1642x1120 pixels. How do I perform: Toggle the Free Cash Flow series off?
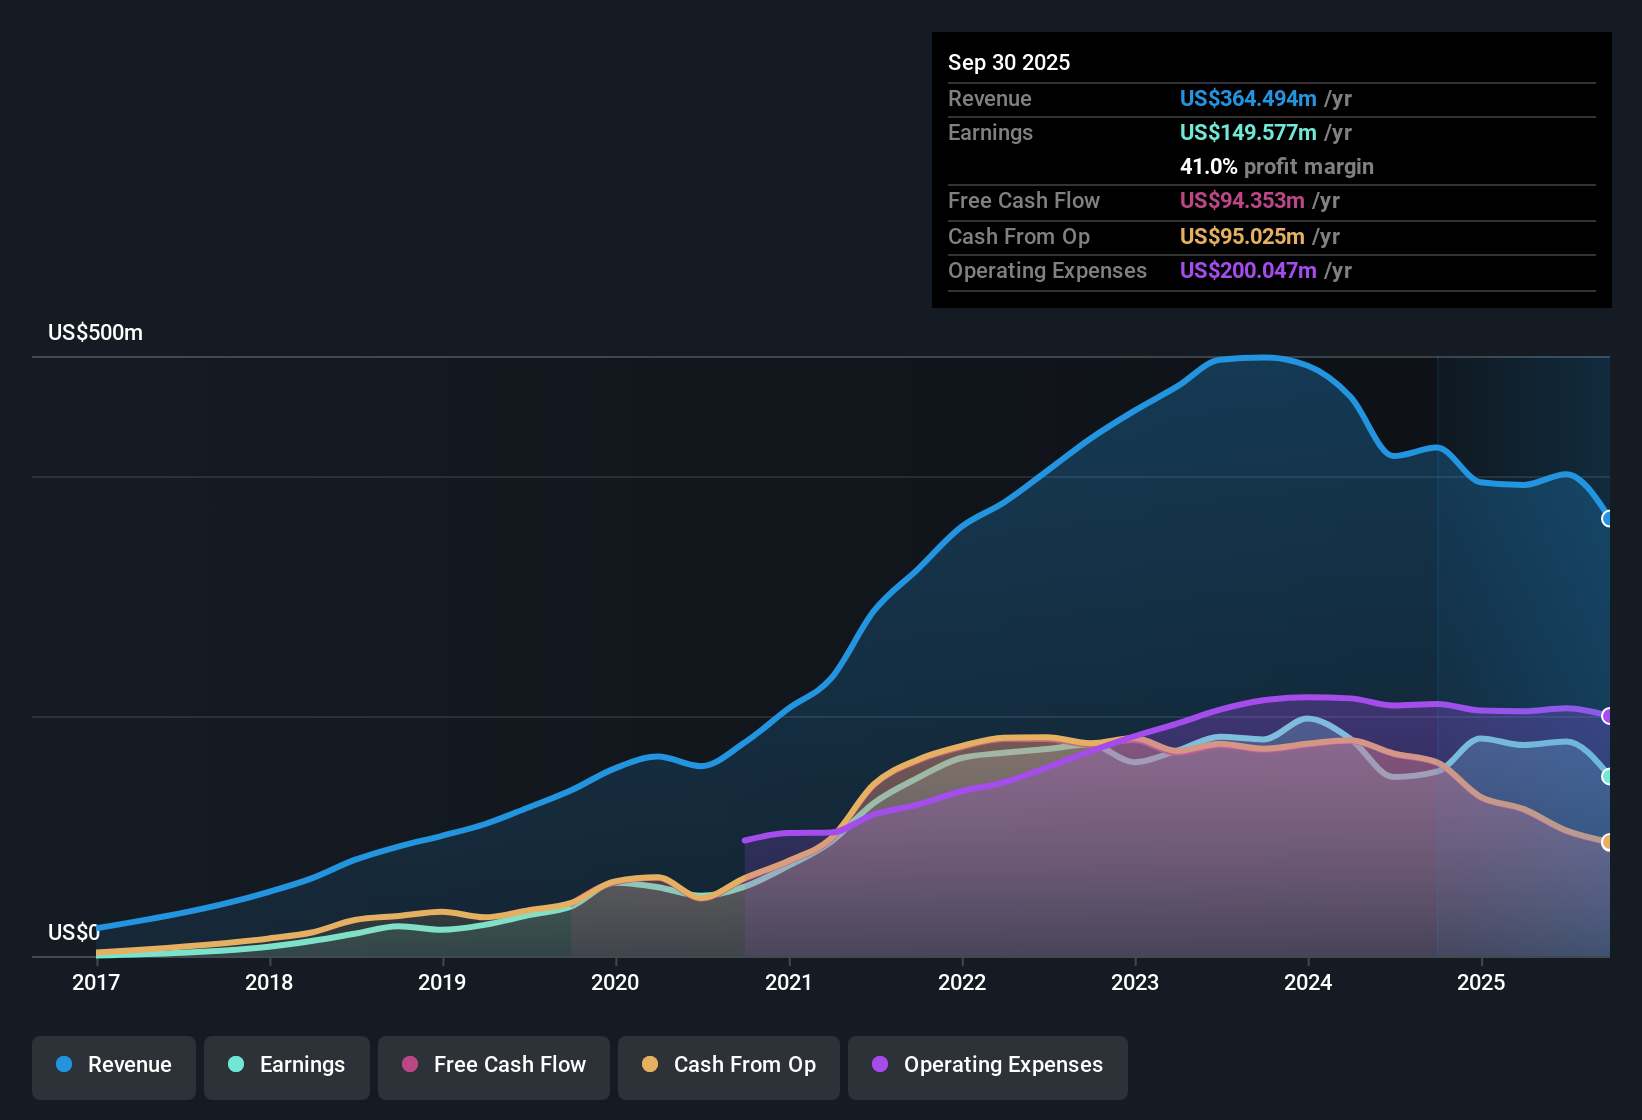coord(493,1065)
